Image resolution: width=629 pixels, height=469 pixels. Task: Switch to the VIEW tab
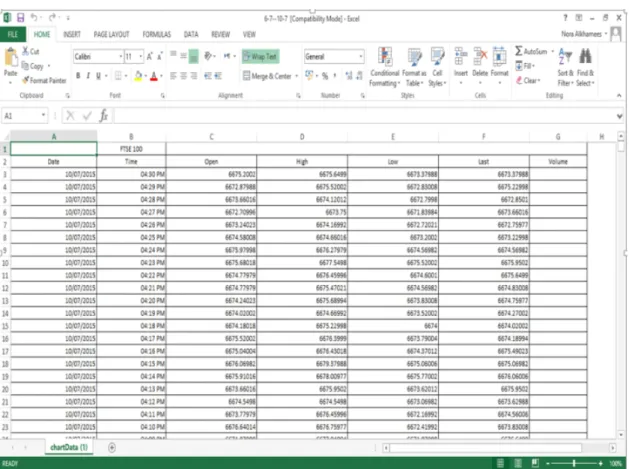[249, 35]
